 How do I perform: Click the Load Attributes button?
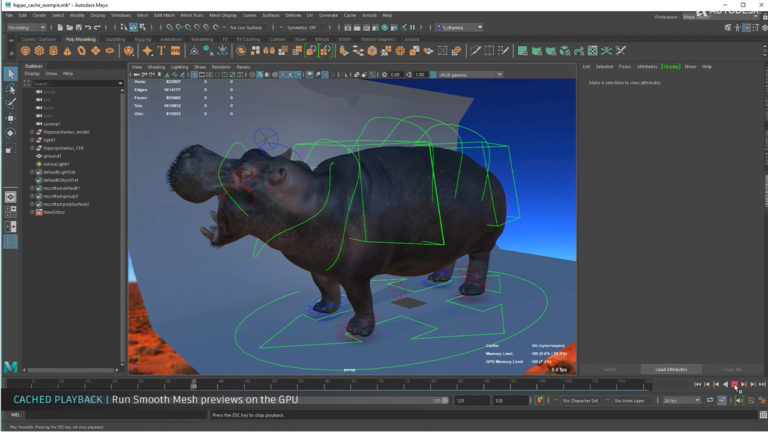[672, 369]
